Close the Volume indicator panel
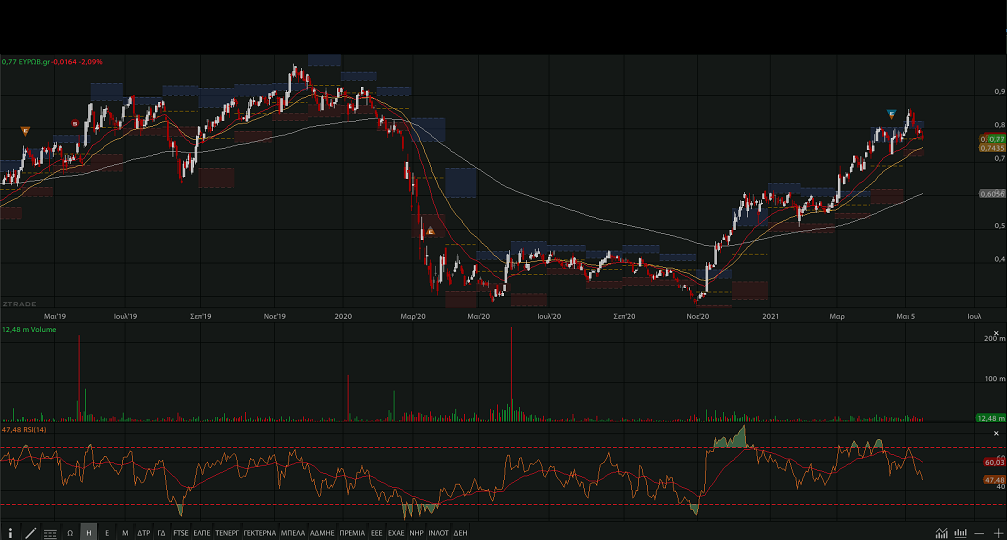 (x=996, y=329)
